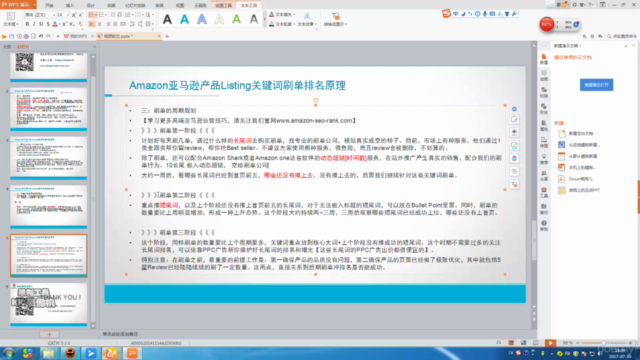The width and height of the screenshot is (640, 360).
Task: Decrease font size
Action: (80, 15)
